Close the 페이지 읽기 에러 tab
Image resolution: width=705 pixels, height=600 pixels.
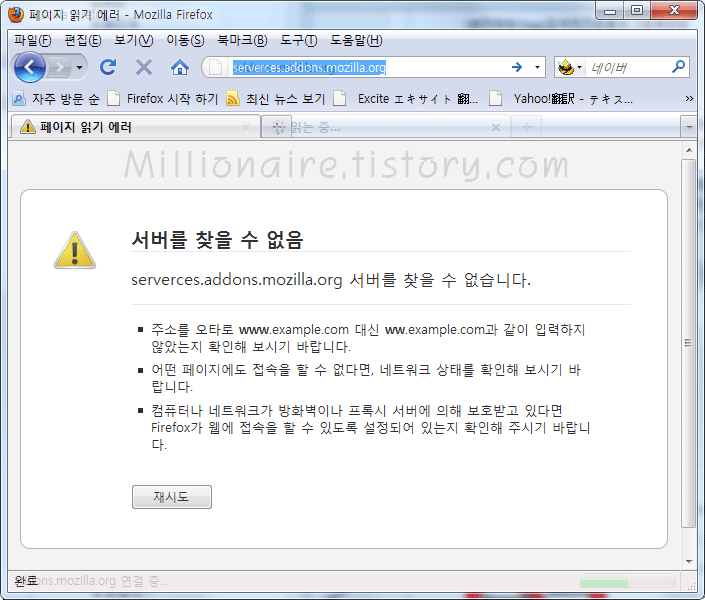246,128
